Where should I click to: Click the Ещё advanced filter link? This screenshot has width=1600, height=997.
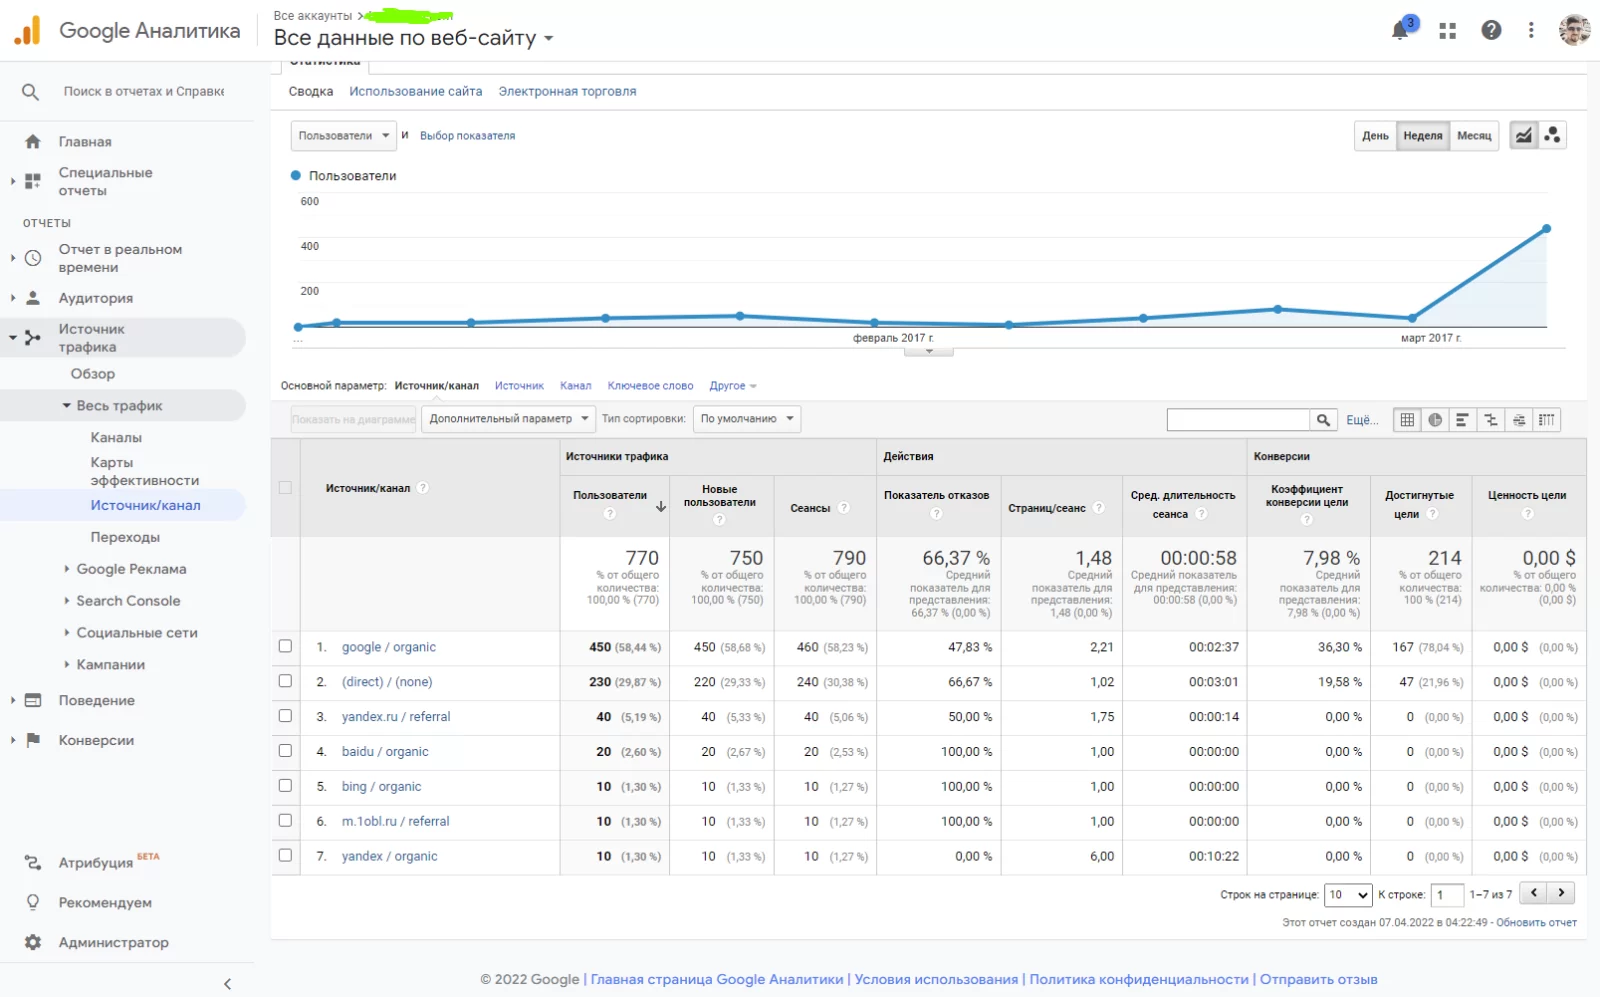tap(1361, 420)
